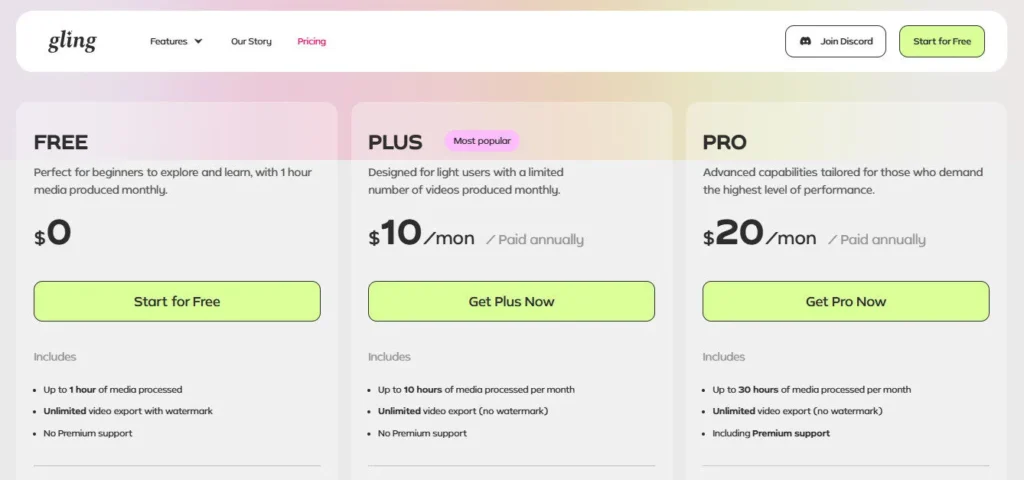Click the Up to 10 hours feature line

pyautogui.click(x=476, y=389)
